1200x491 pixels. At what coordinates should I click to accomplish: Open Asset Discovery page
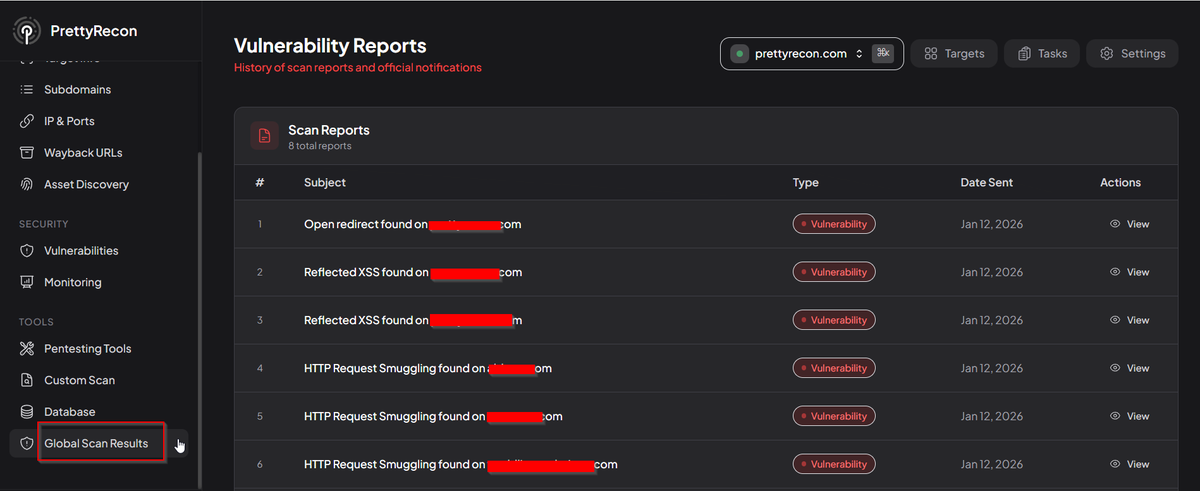click(86, 185)
